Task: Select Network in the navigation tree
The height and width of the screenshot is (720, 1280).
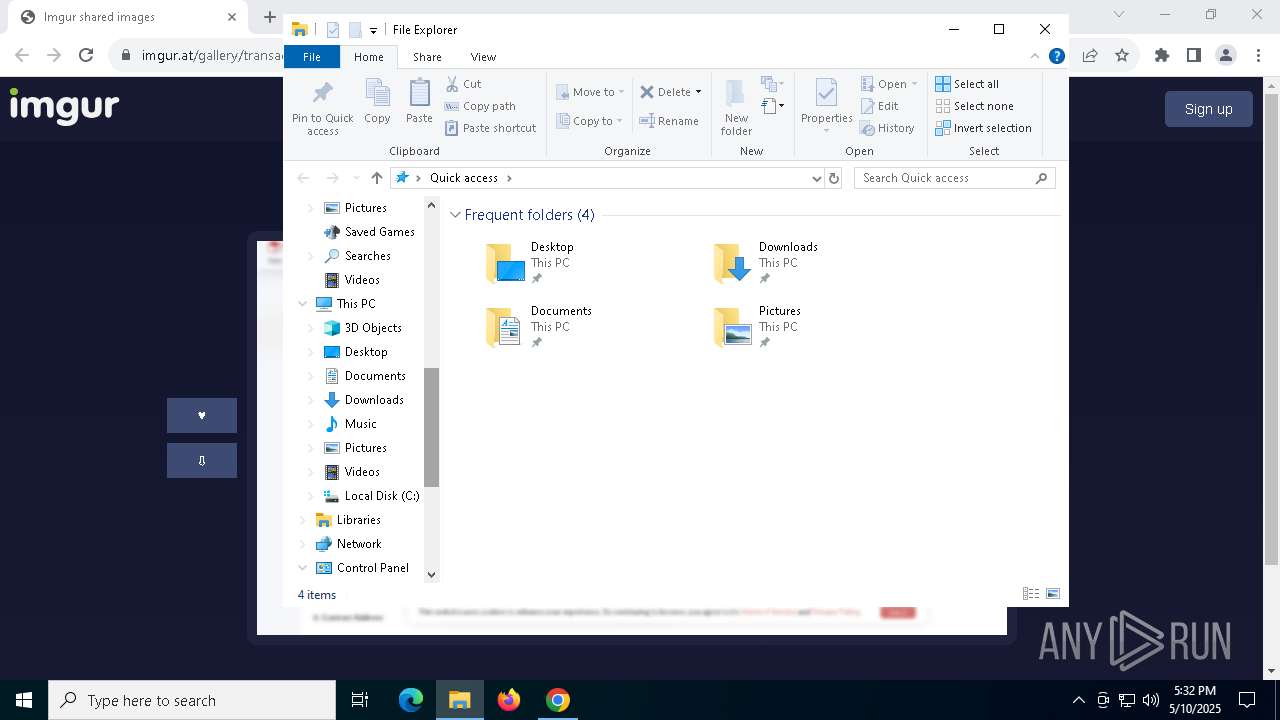Action: coord(358,544)
